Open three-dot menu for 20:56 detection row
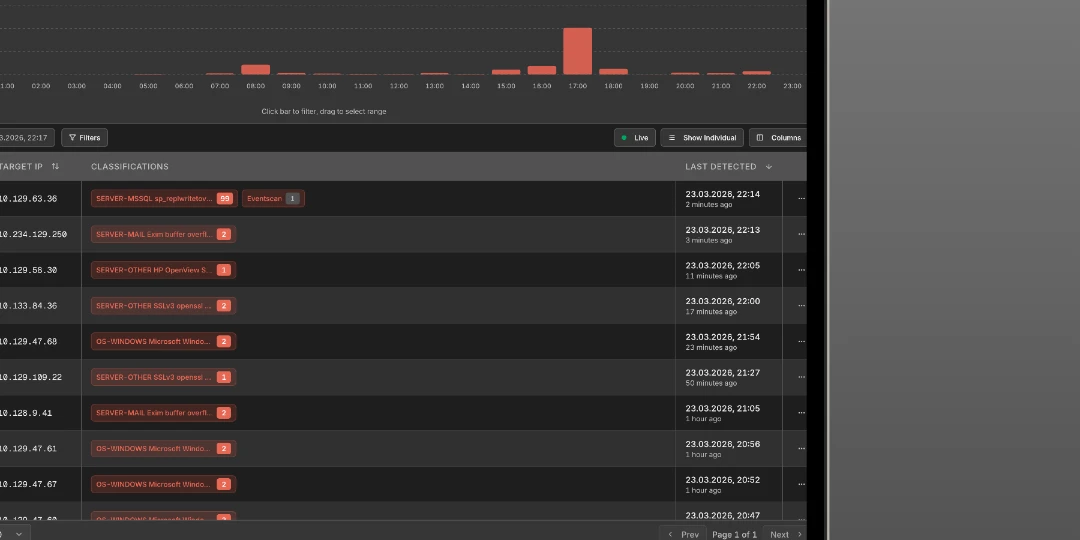Image resolution: width=1080 pixels, height=540 pixels. click(x=800, y=449)
